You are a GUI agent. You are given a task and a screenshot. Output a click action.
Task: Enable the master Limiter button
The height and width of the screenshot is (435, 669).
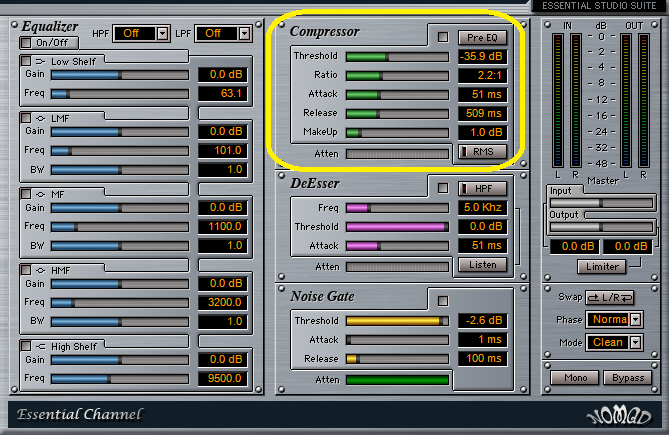[x=602, y=267]
